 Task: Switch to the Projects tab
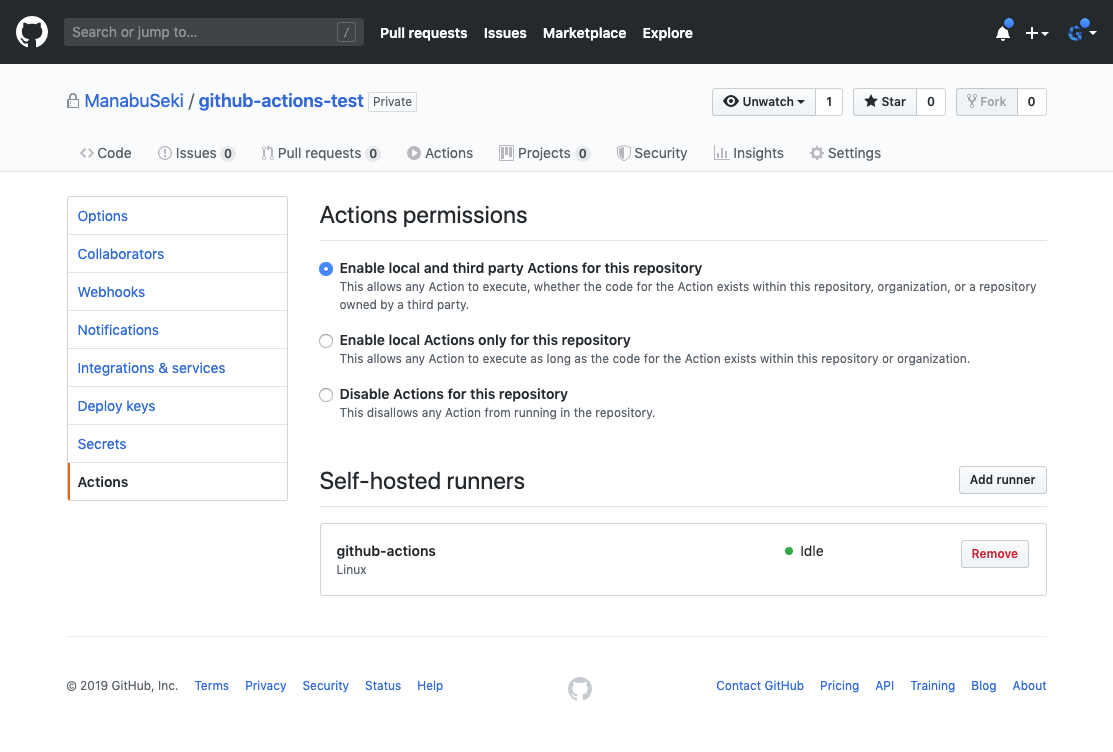click(544, 153)
